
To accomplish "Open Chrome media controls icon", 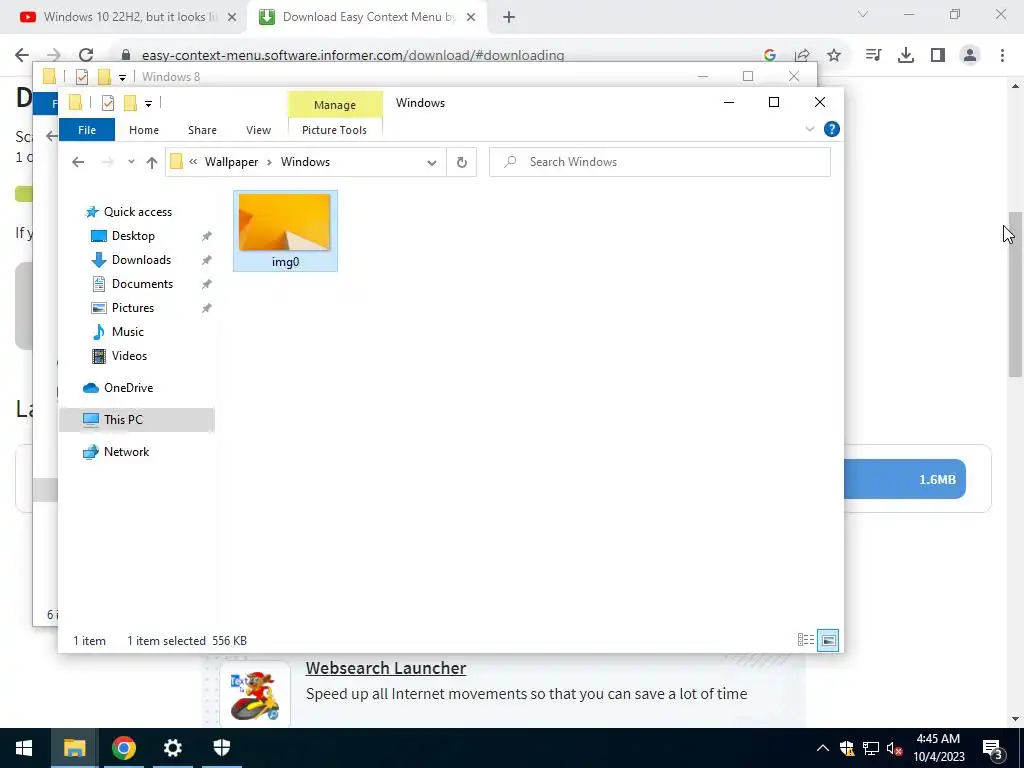I will (873, 55).
